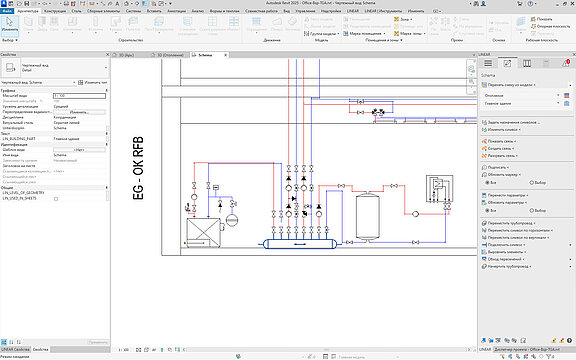Click the Масштаб вида input field
The width and height of the screenshot is (576, 360).
[x=79, y=96]
